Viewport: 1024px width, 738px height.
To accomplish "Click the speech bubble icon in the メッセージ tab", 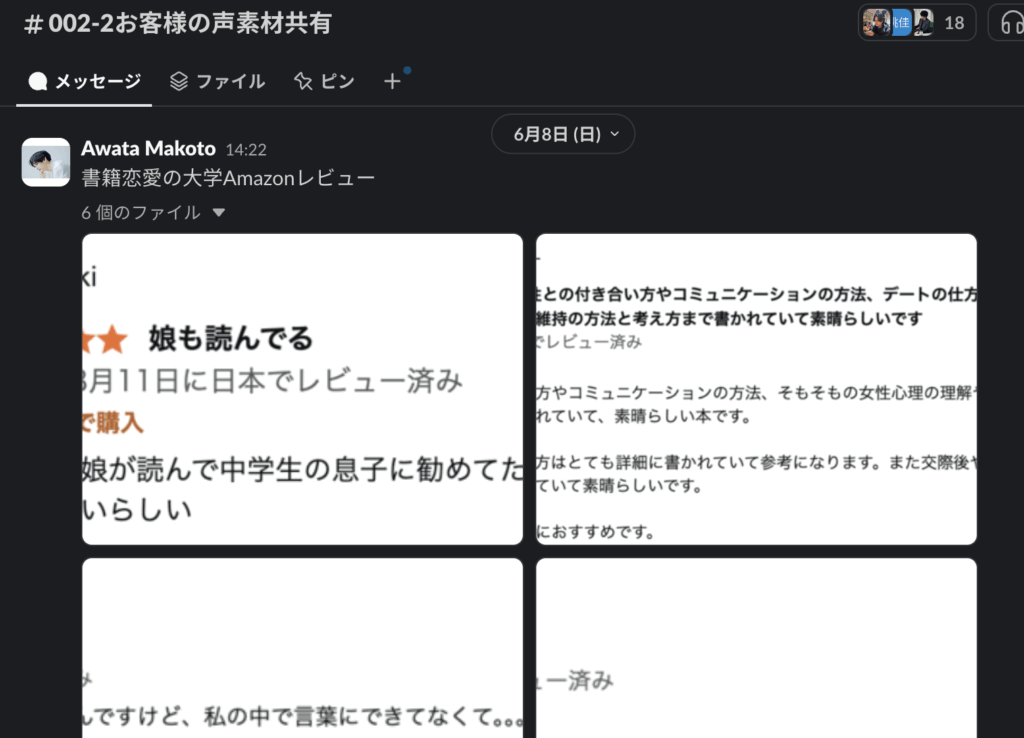I will [38, 82].
